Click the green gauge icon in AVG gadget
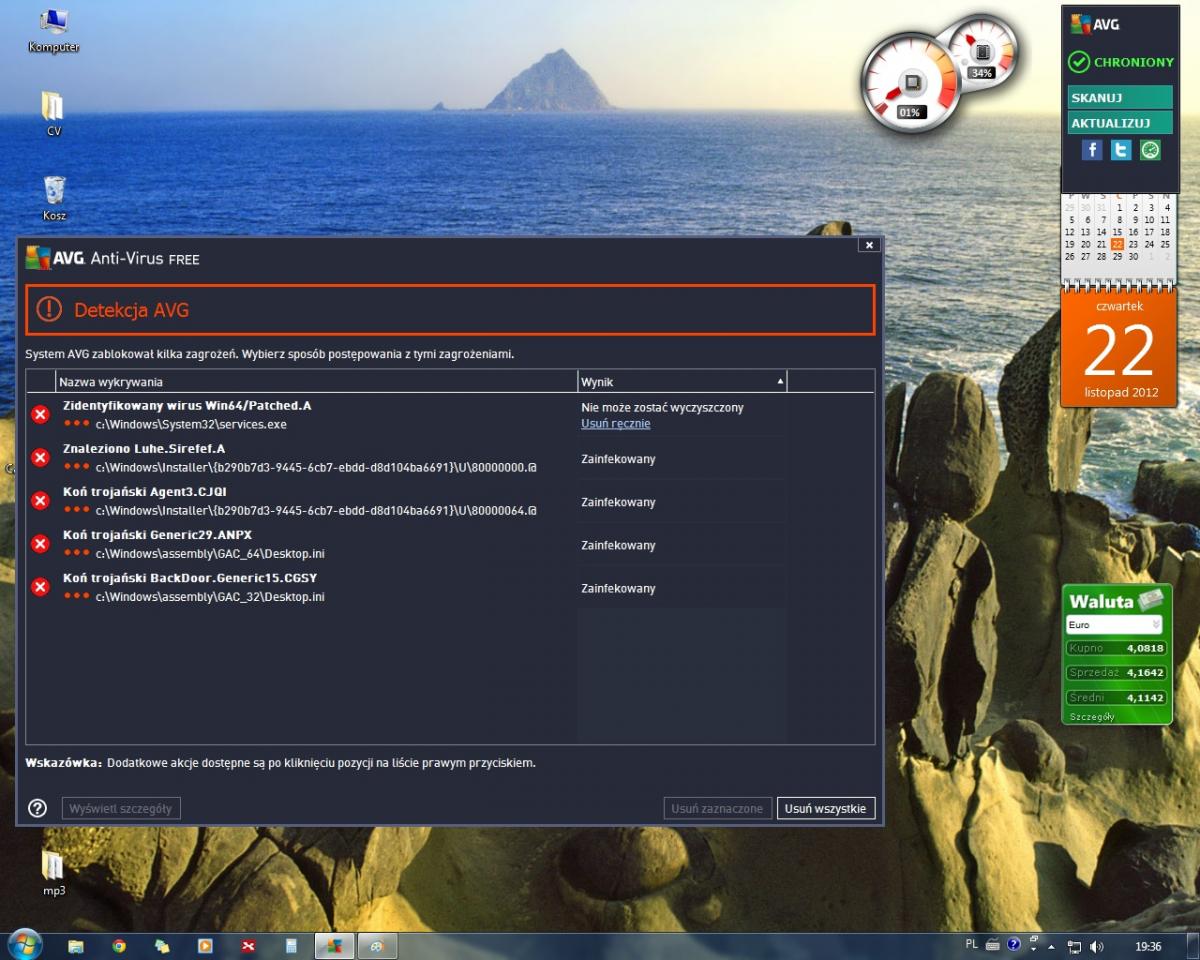Viewport: 1200px width, 960px height. 1150,150
